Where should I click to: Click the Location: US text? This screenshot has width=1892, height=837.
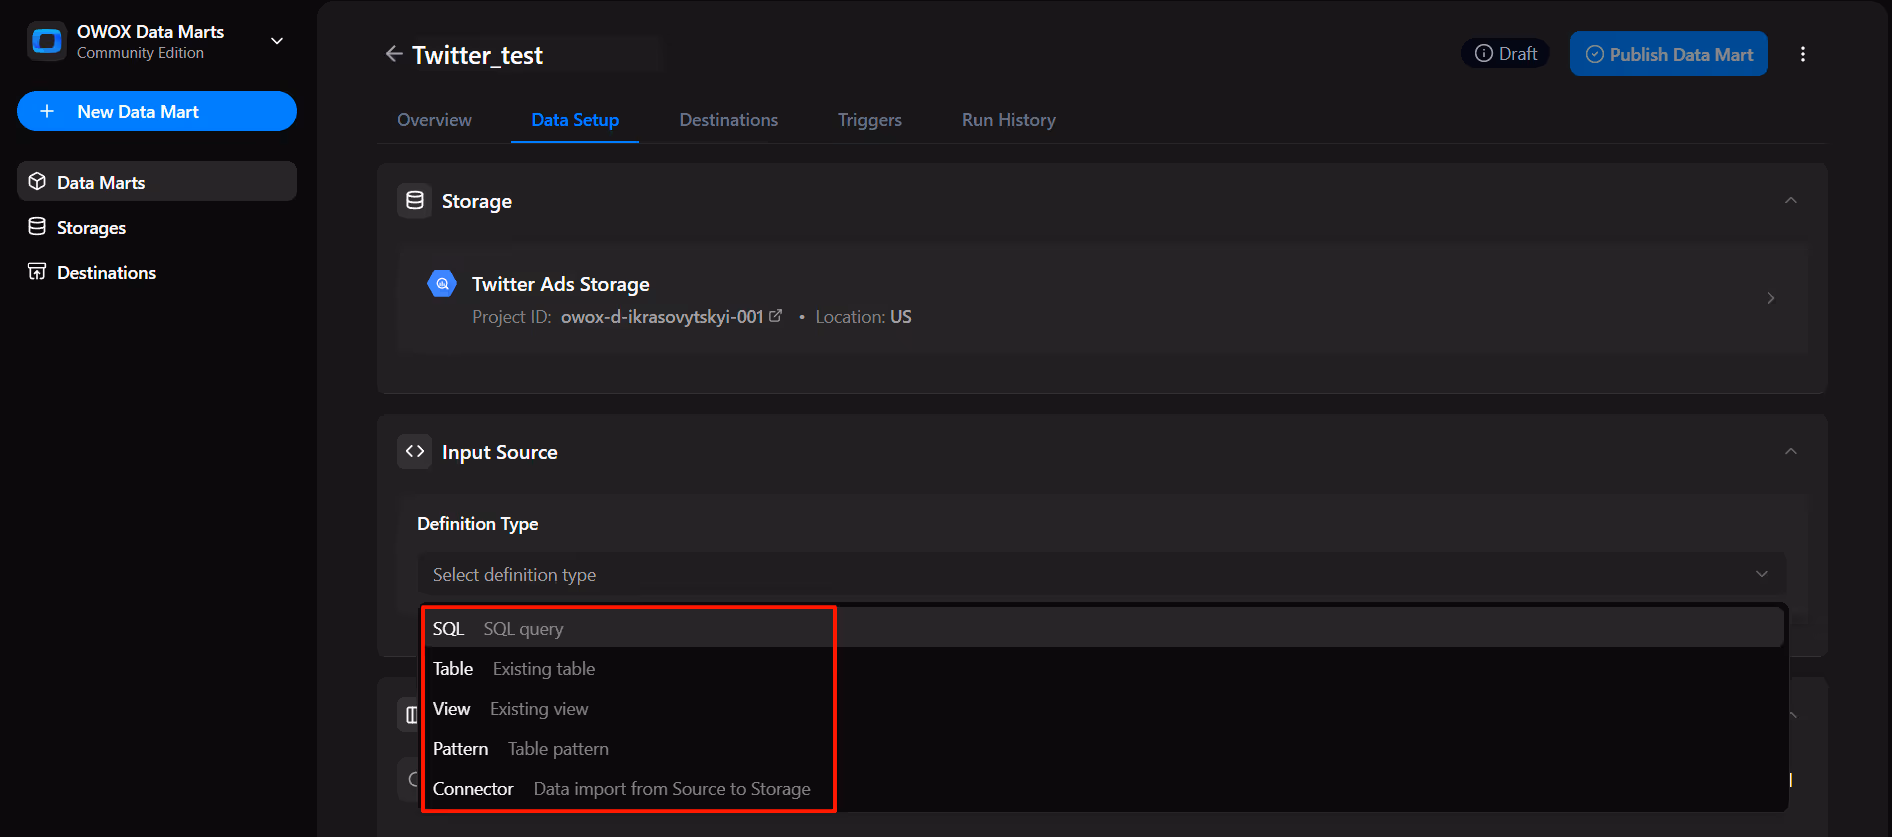[x=863, y=317]
